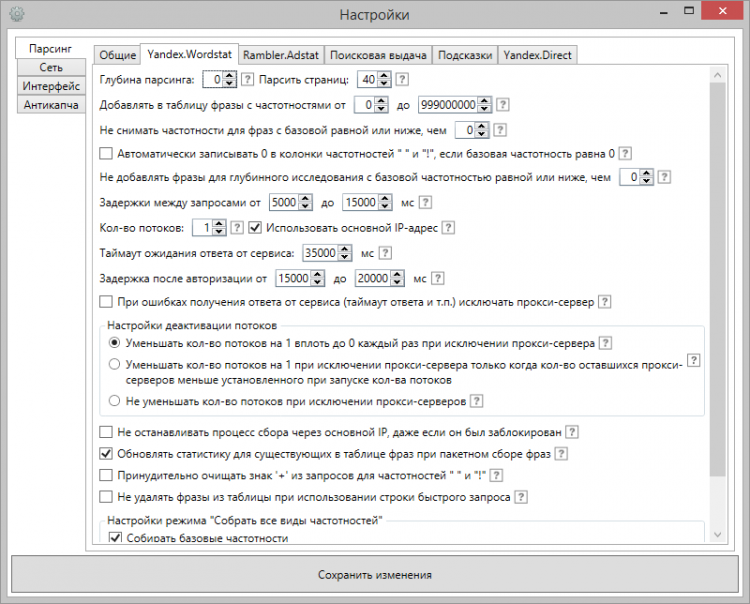Click the deep-research base frequency input field
The image size is (750, 604).
[x=630, y=177]
